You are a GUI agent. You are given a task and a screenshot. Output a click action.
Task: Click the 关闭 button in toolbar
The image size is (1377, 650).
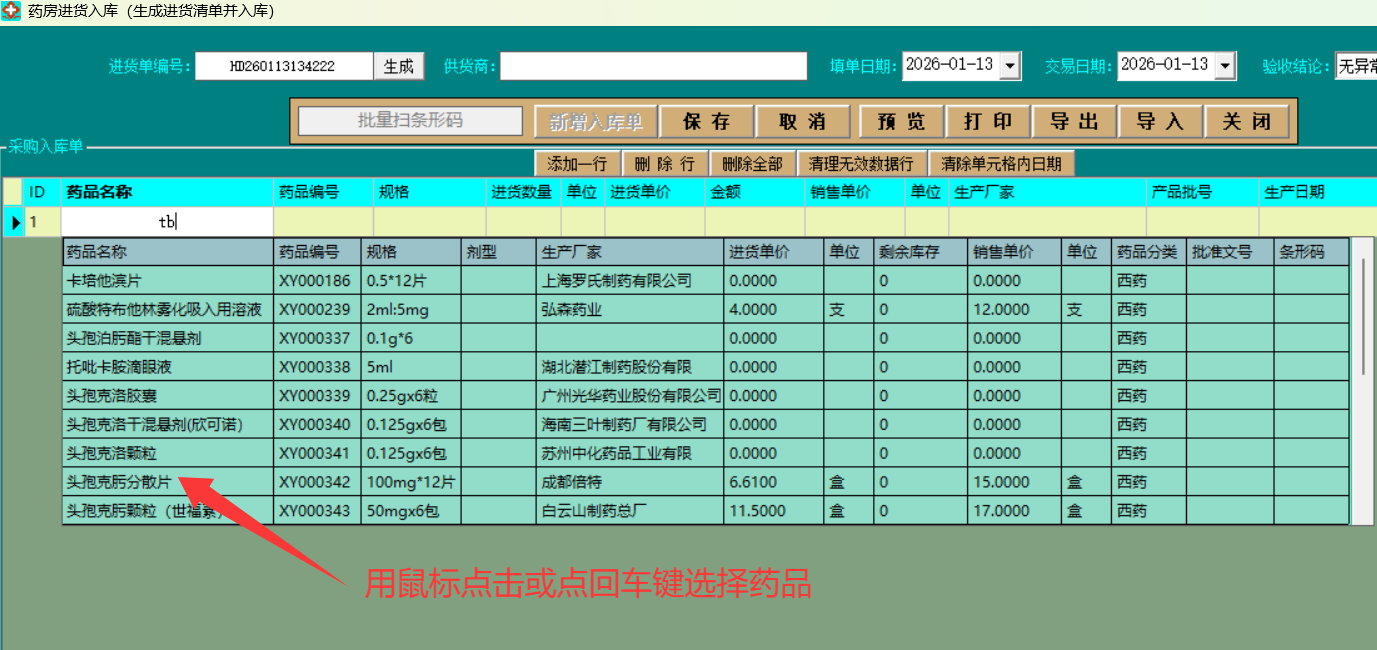[x=1247, y=122]
